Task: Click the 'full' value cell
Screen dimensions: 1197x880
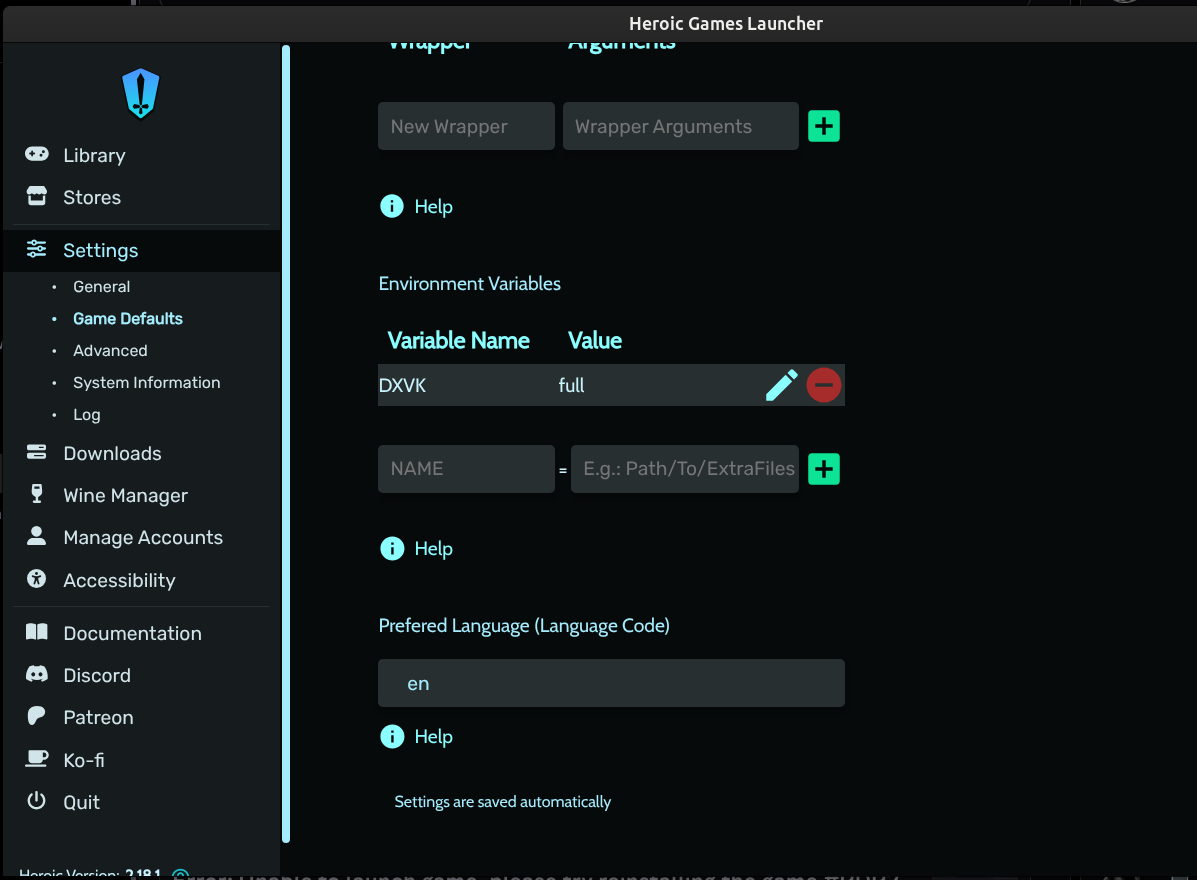Action: click(x=571, y=385)
